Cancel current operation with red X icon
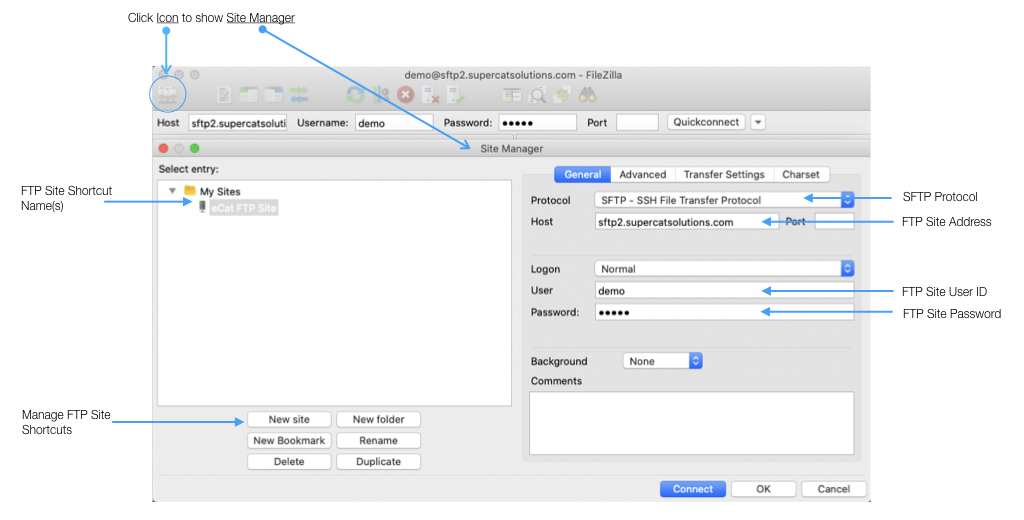 (406, 95)
